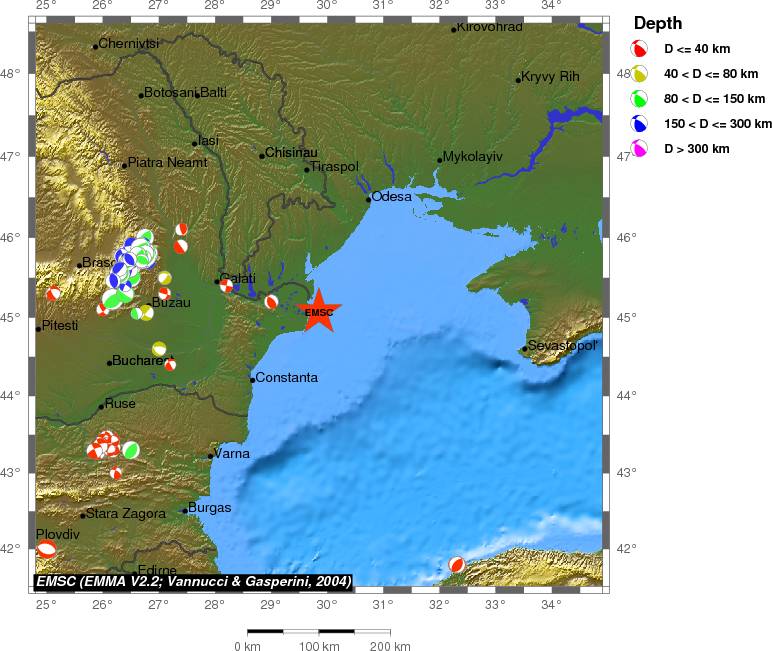Select the red beachball next to Galati
Image resolution: width=772 pixels, height=651 pixels.
(226, 285)
